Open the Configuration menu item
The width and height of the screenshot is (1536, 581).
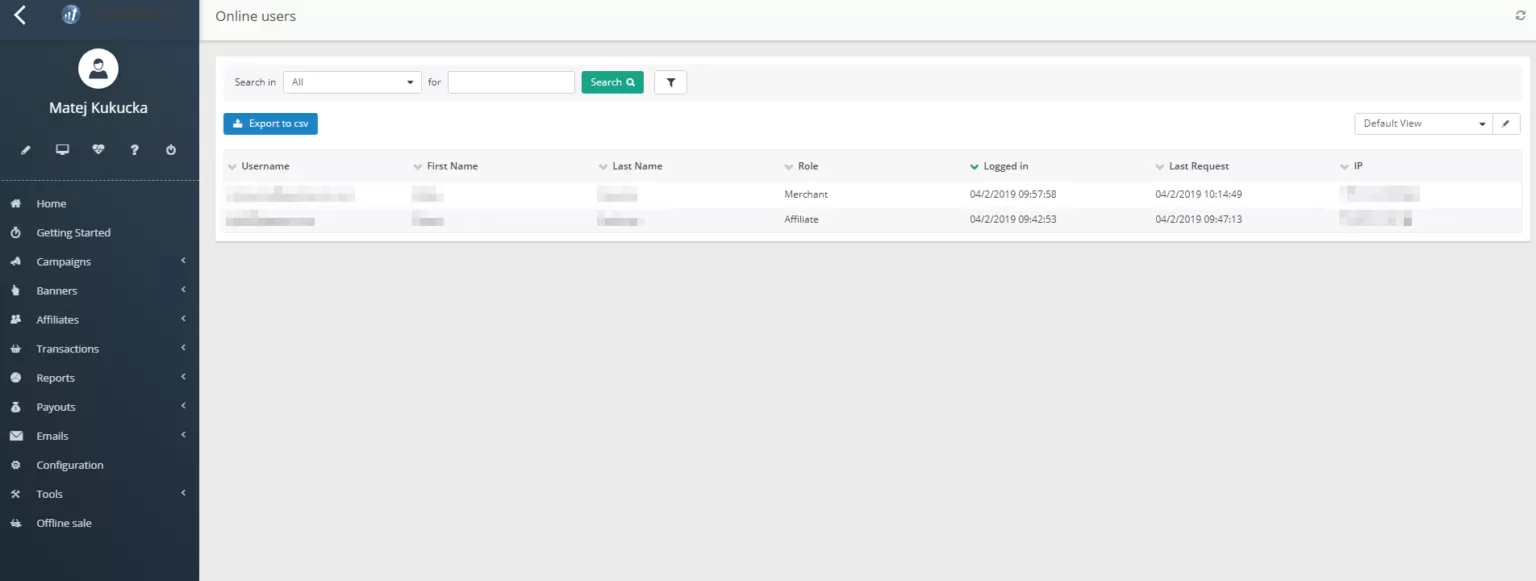70,464
